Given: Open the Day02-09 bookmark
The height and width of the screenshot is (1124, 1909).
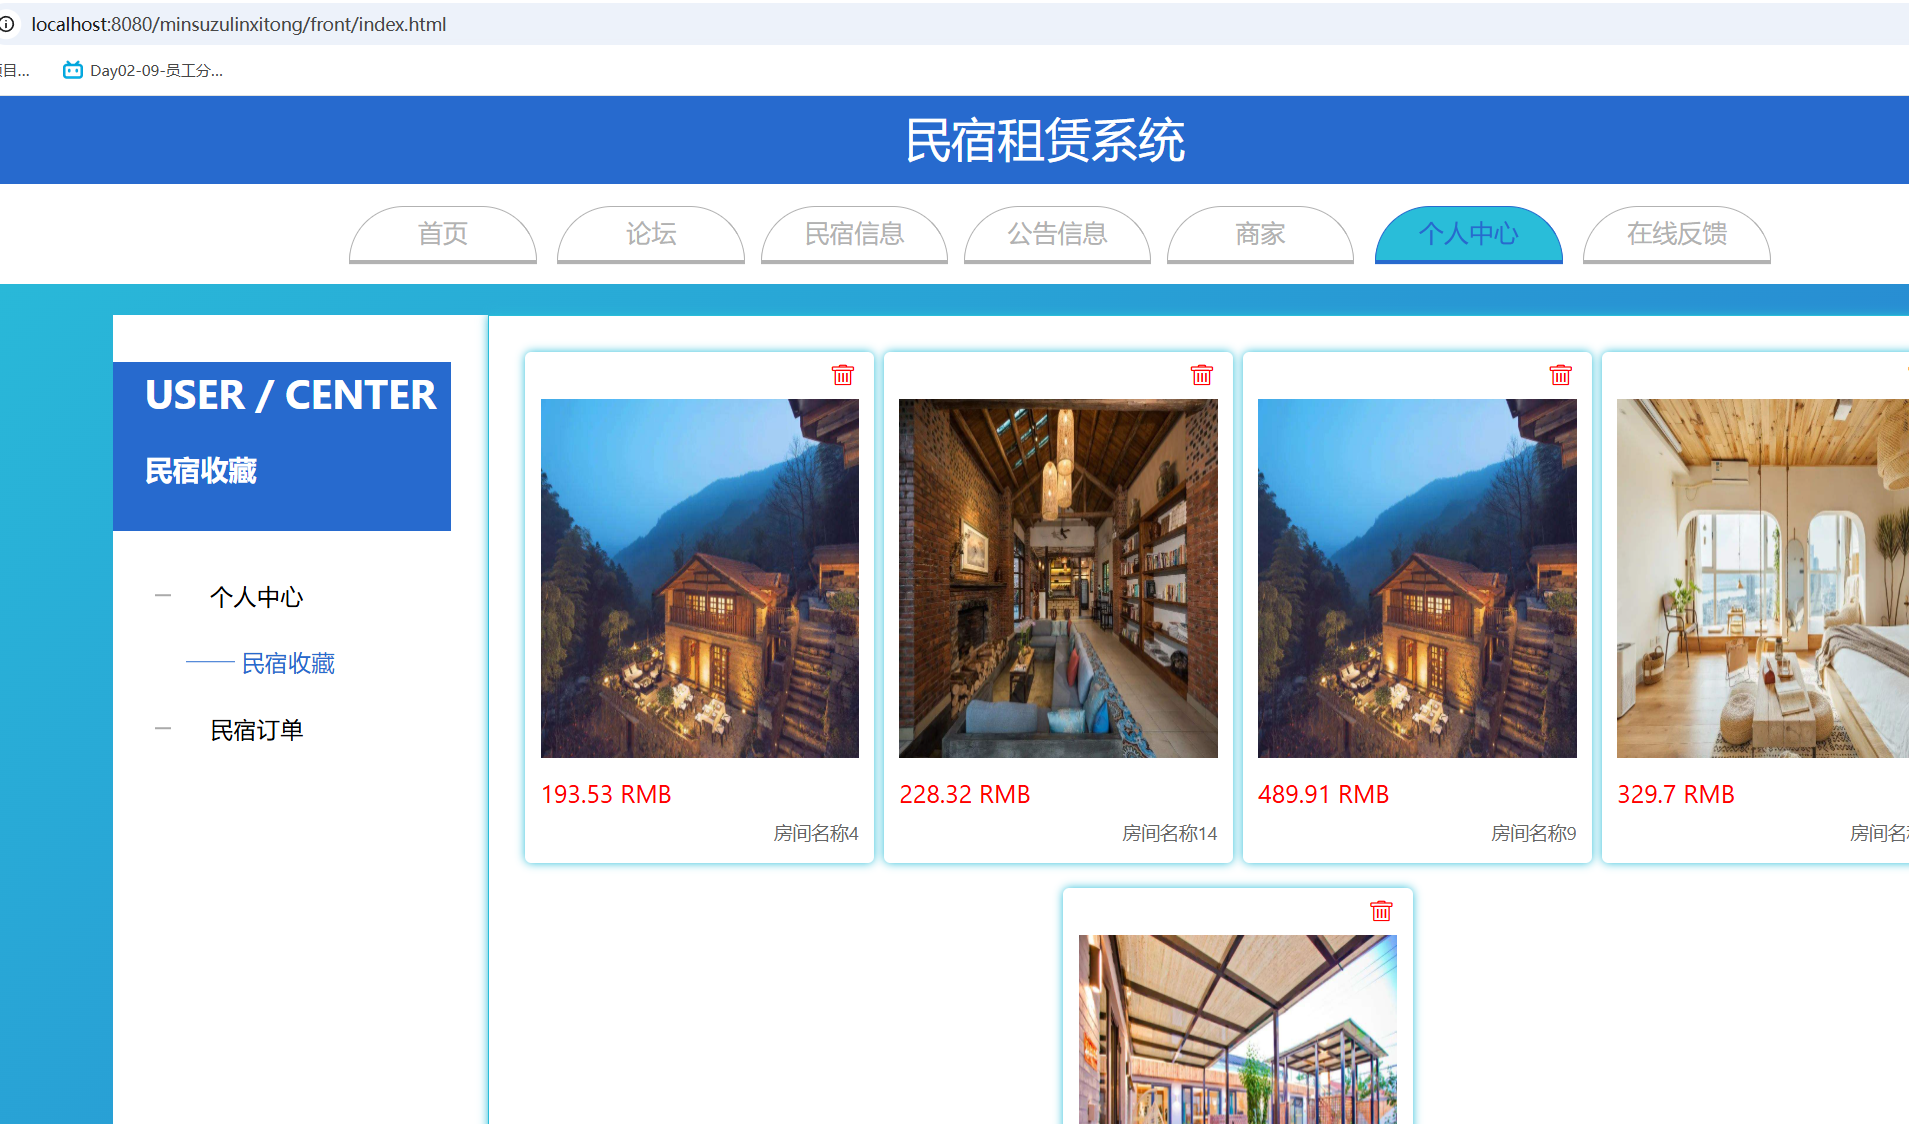Looking at the screenshot, I should (142, 70).
